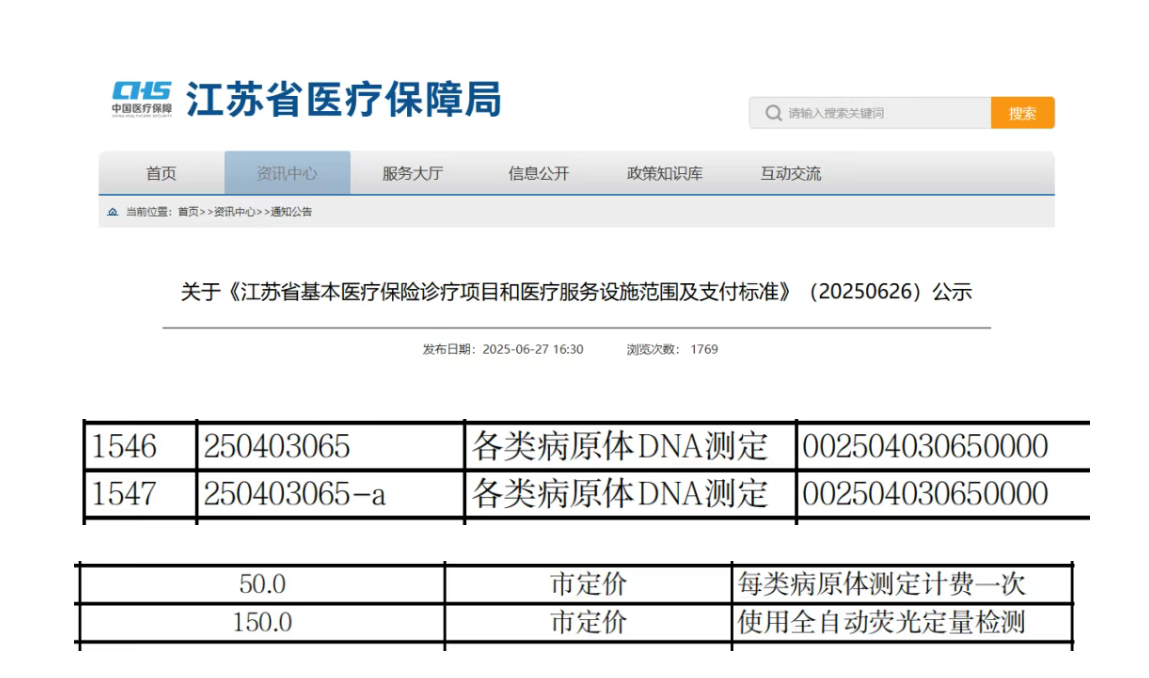Click the magnifier icon in search box
The image size is (1149, 678).
[x=773, y=113]
